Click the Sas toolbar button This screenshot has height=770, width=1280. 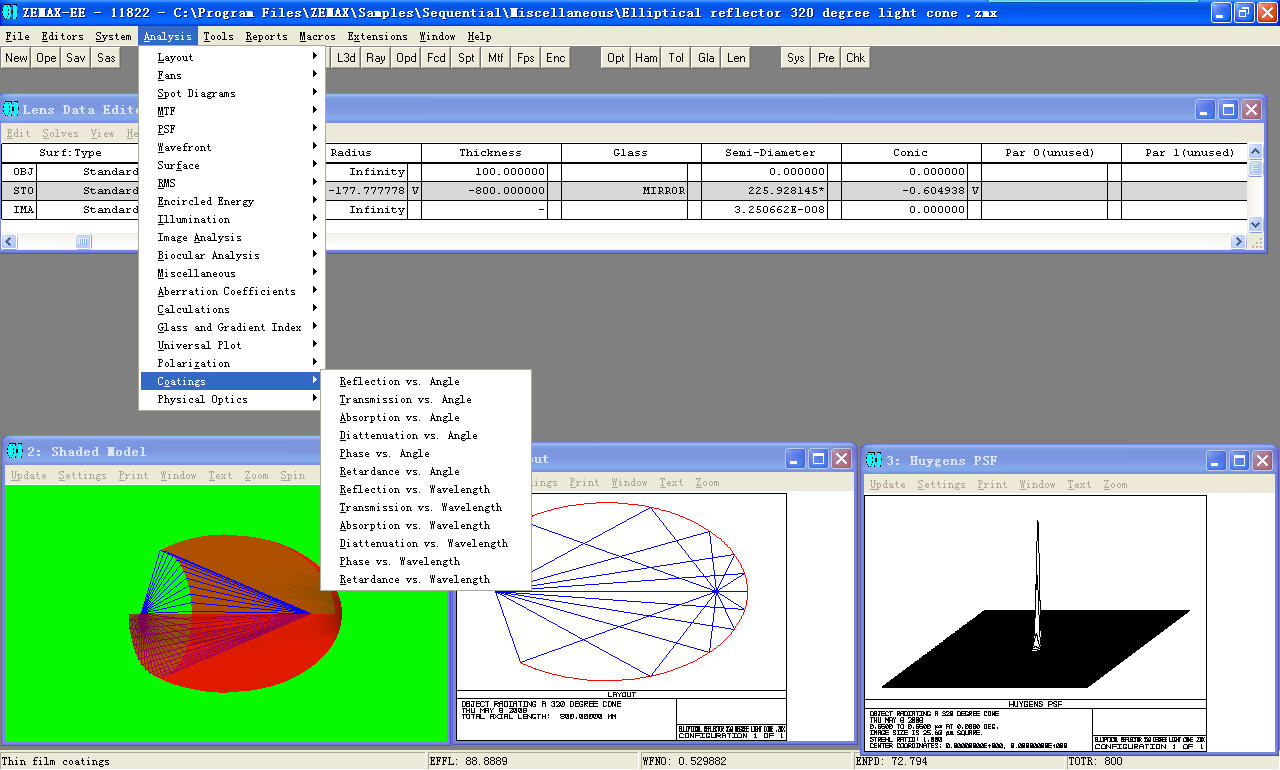(x=106, y=58)
